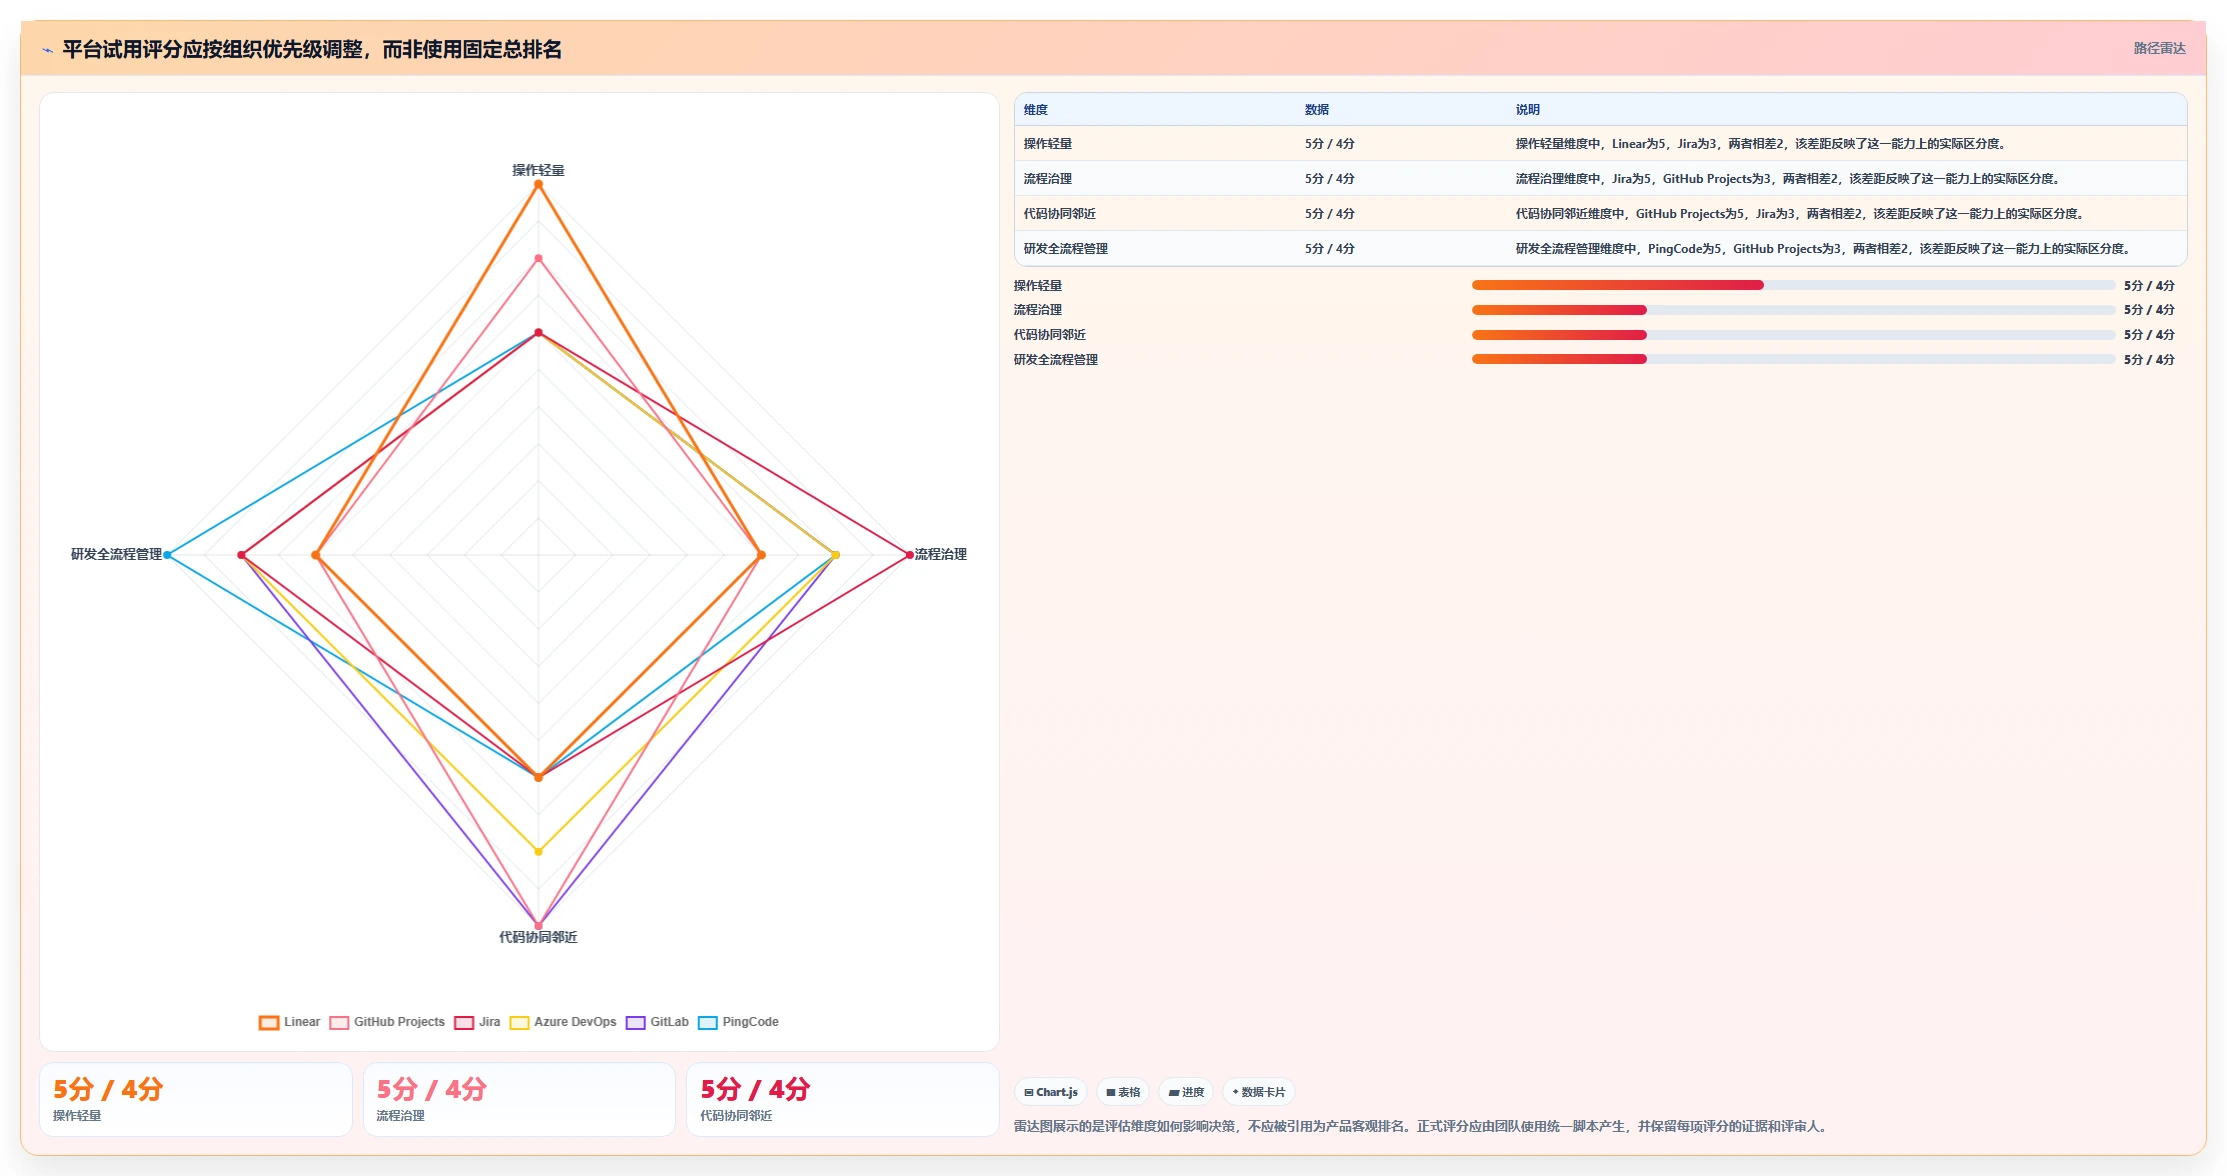
Task: Click the 5分 / 4分 value in 研发全流程管理 table row
Action: coord(1330,249)
